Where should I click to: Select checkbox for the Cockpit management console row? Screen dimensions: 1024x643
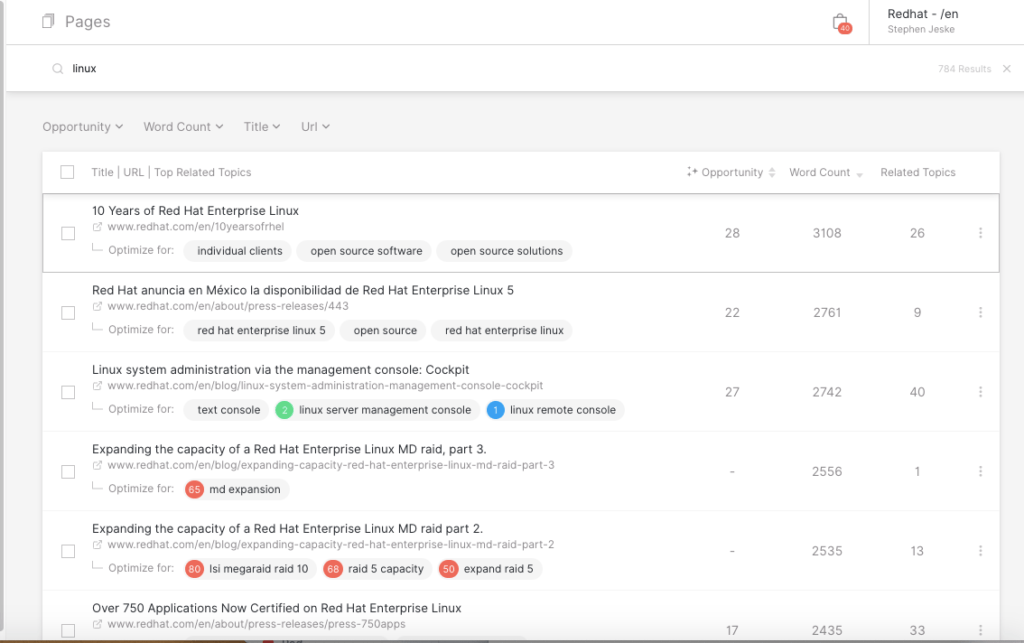click(x=68, y=392)
